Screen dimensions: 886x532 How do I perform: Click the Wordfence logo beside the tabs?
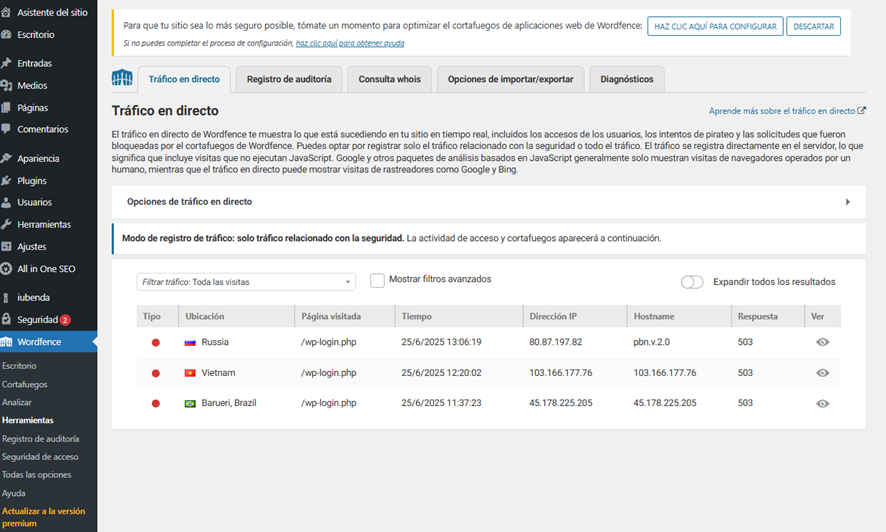pyautogui.click(x=122, y=77)
